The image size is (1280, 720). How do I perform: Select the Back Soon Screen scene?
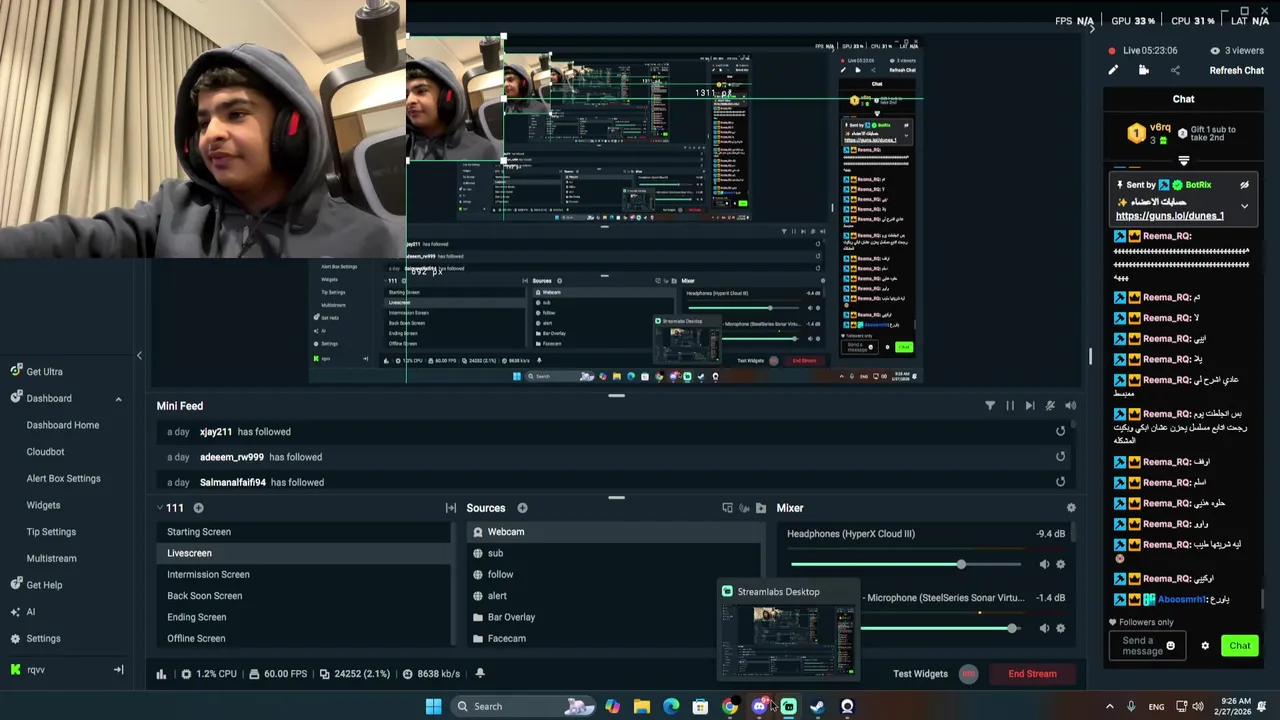click(x=305, y=596)
